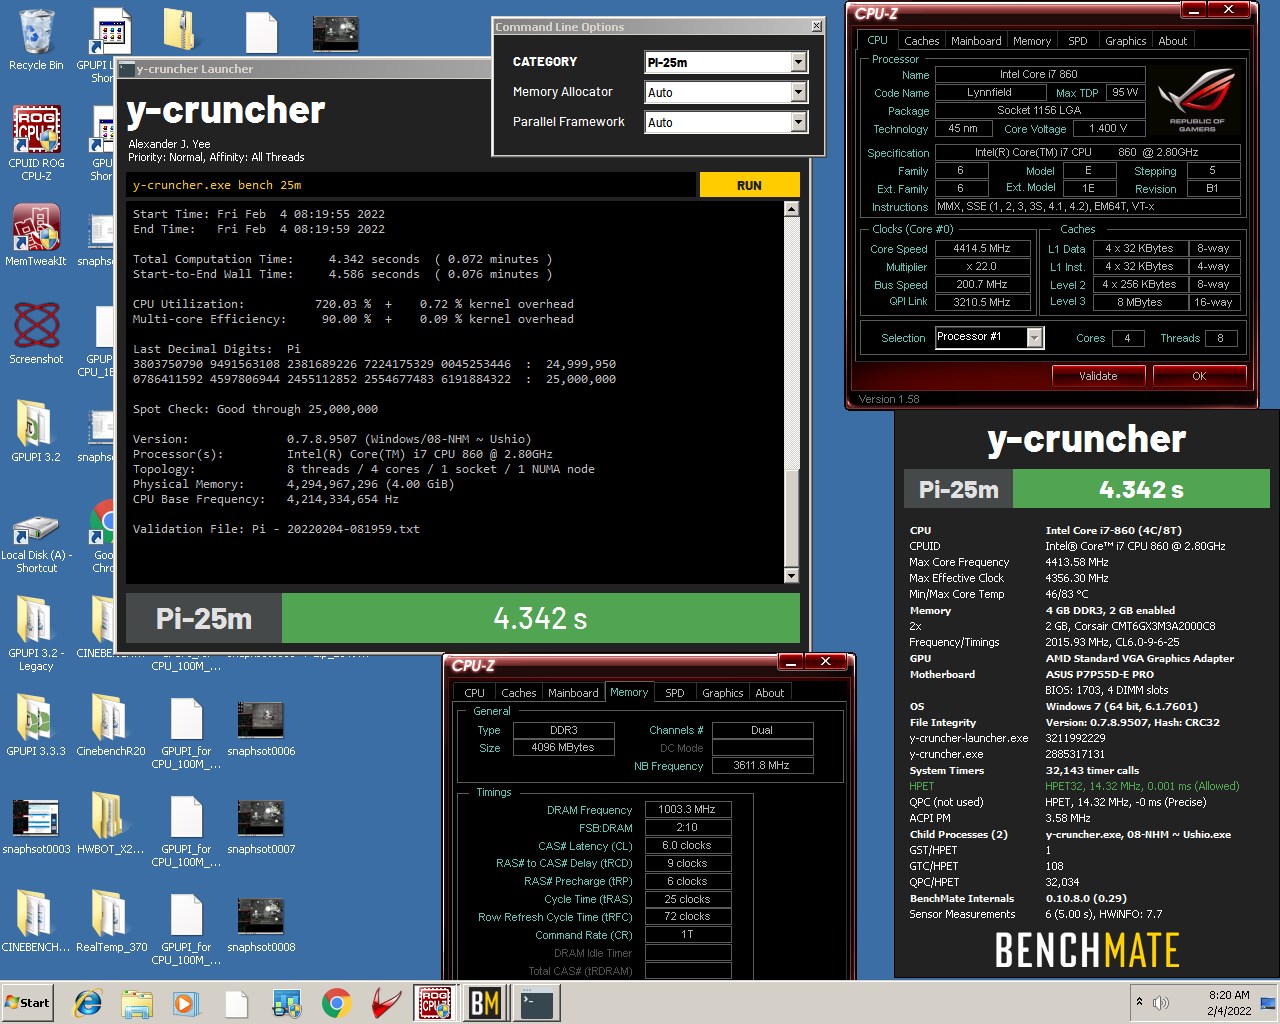This screenshot has height=1024, width=1280.
Task: Switch to Caches tab in the top CPU-Z window
Action: tap(921, 41)
